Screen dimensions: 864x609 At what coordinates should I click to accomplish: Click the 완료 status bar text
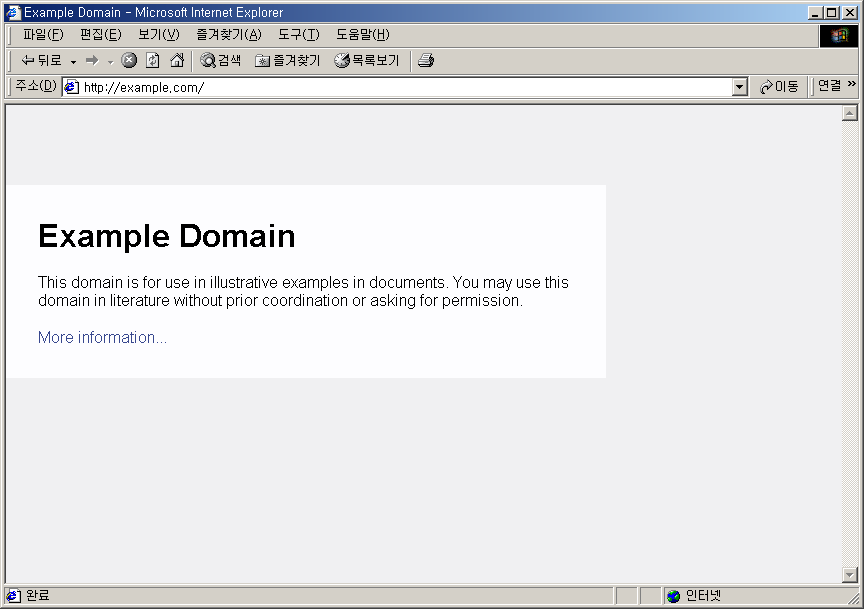[37, 596]
